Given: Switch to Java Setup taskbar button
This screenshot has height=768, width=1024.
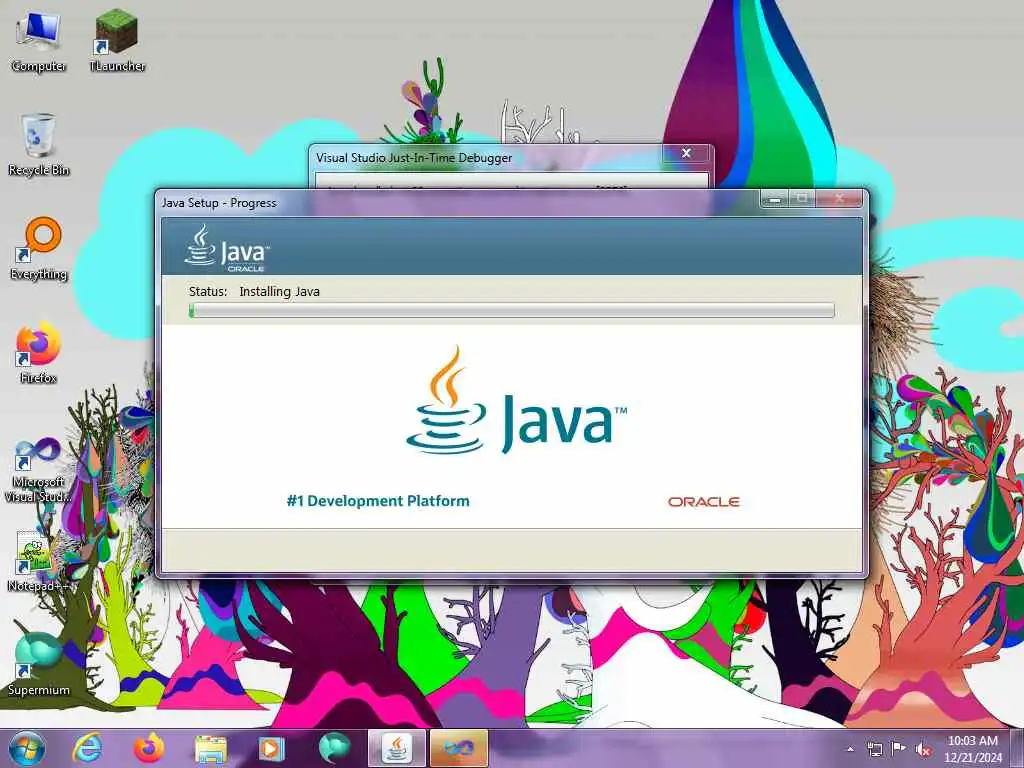Looking at the screenshot, I should pyautogui.click(x=397, y=748).
